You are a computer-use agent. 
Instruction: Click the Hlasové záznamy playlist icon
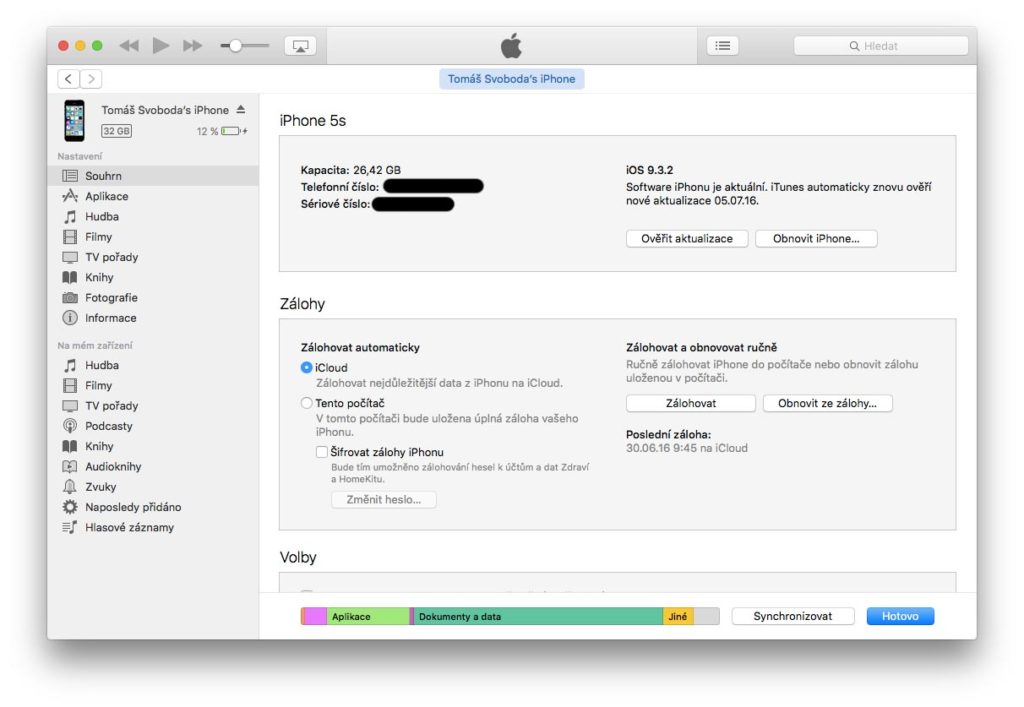(70, 527)
